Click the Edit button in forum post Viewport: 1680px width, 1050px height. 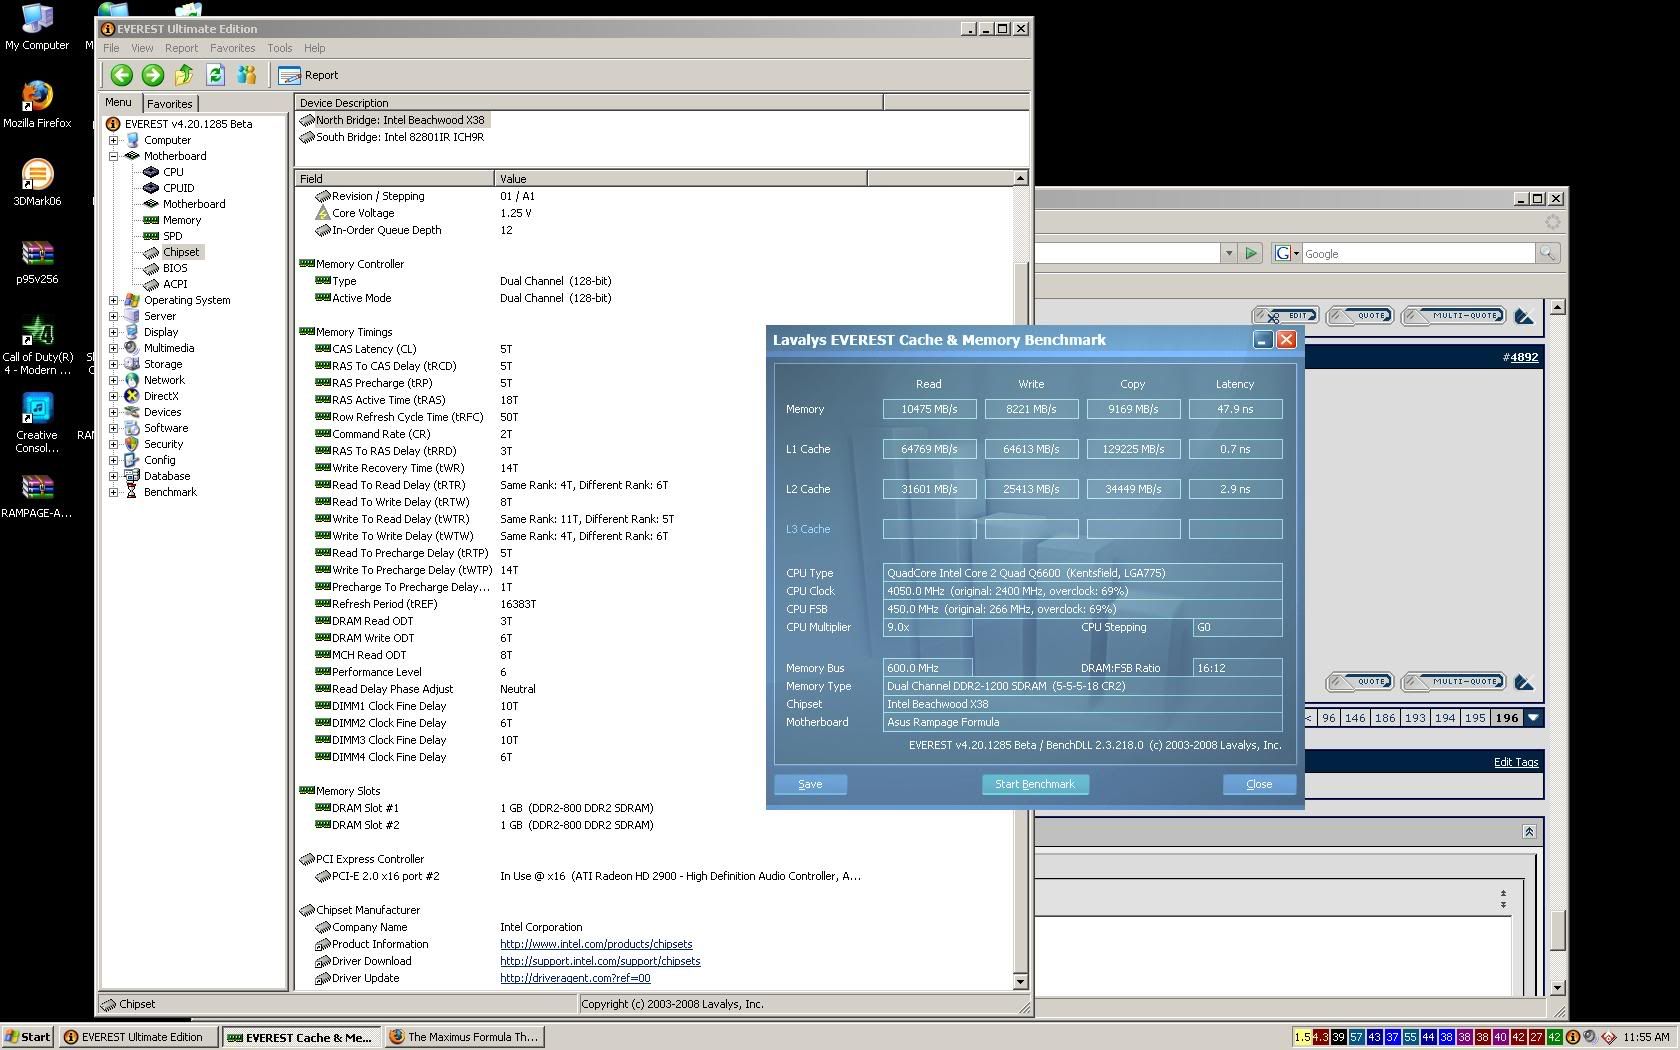click(x=1286, y=316)
